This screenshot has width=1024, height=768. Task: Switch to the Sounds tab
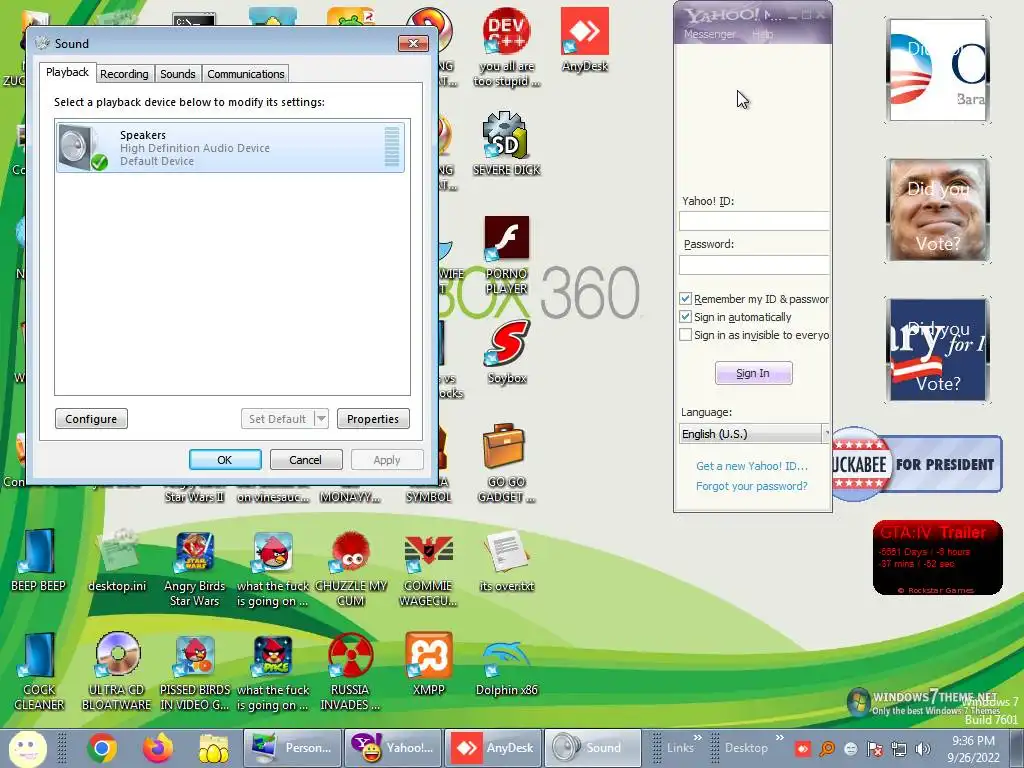pyautogui.click(x=178, y=74)
